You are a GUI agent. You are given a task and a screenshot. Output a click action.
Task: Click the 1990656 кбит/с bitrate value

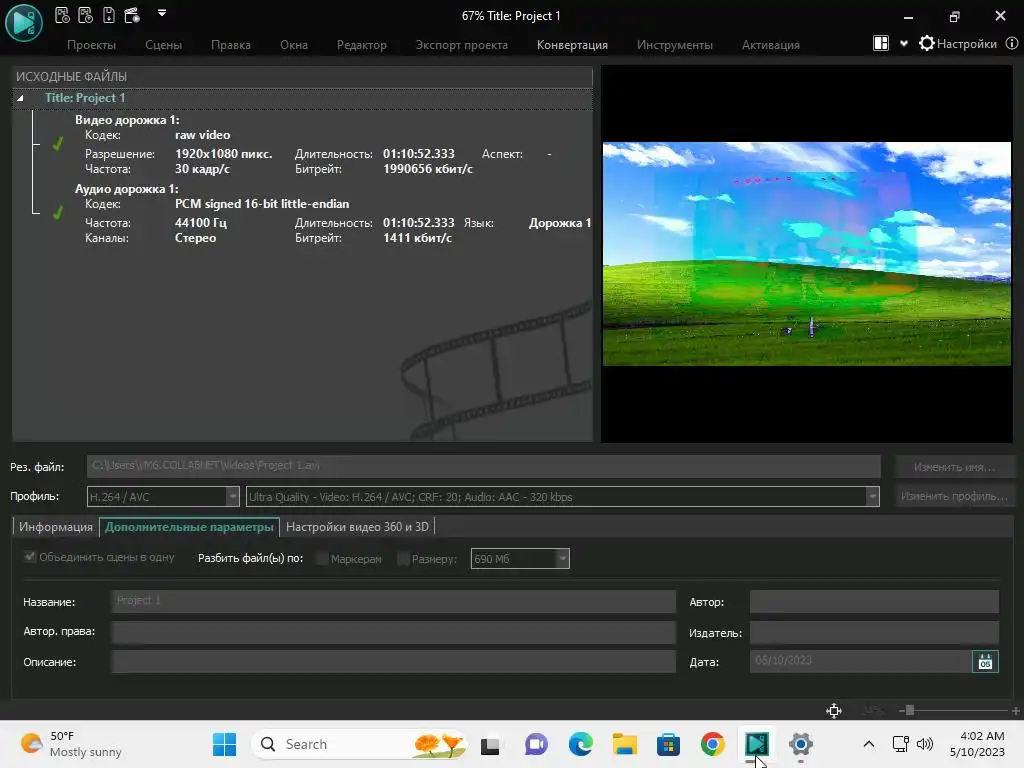tap(428, 169)
